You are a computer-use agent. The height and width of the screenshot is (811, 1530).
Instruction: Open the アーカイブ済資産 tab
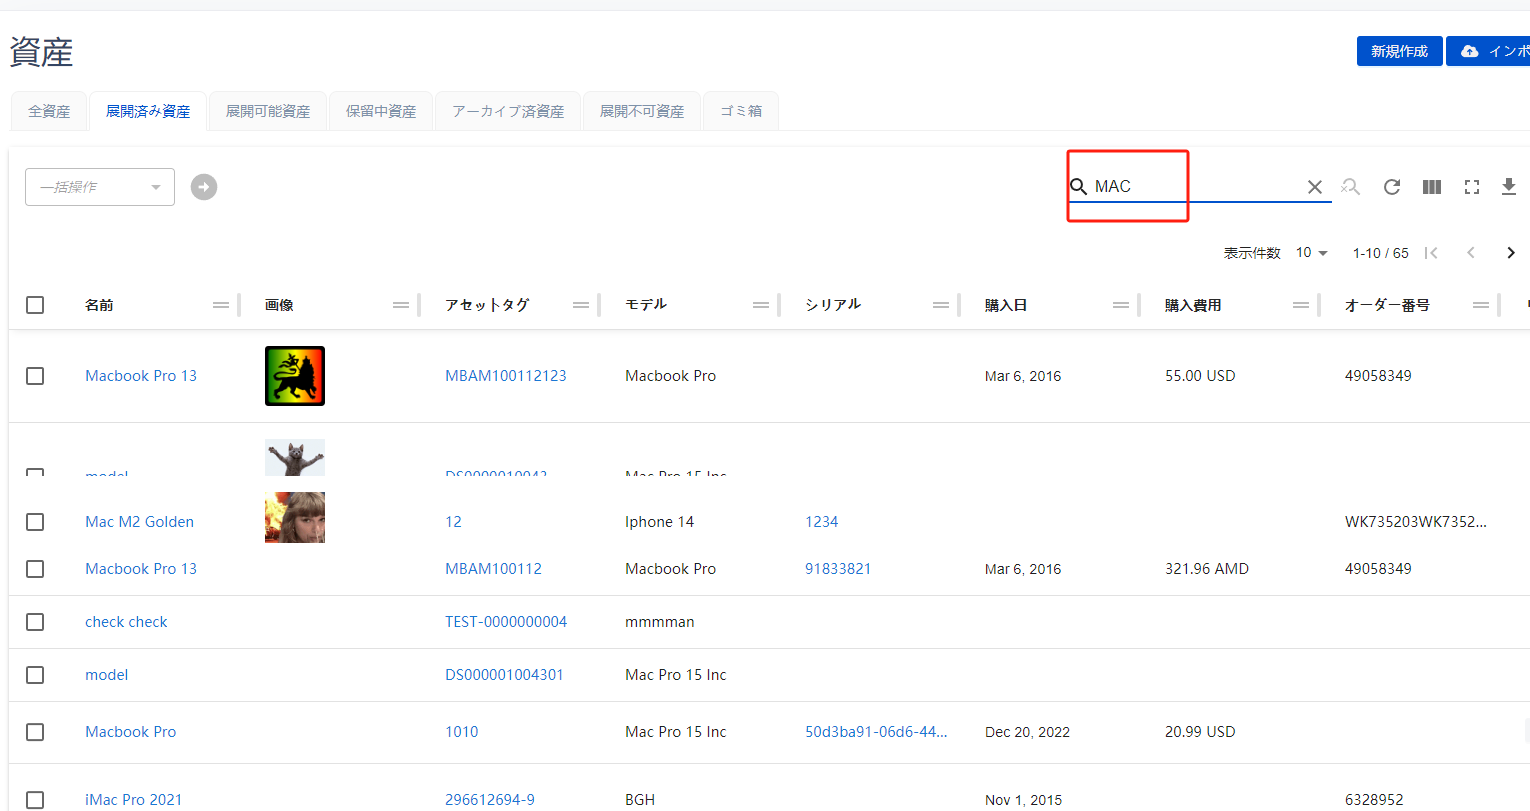[508, 111]
